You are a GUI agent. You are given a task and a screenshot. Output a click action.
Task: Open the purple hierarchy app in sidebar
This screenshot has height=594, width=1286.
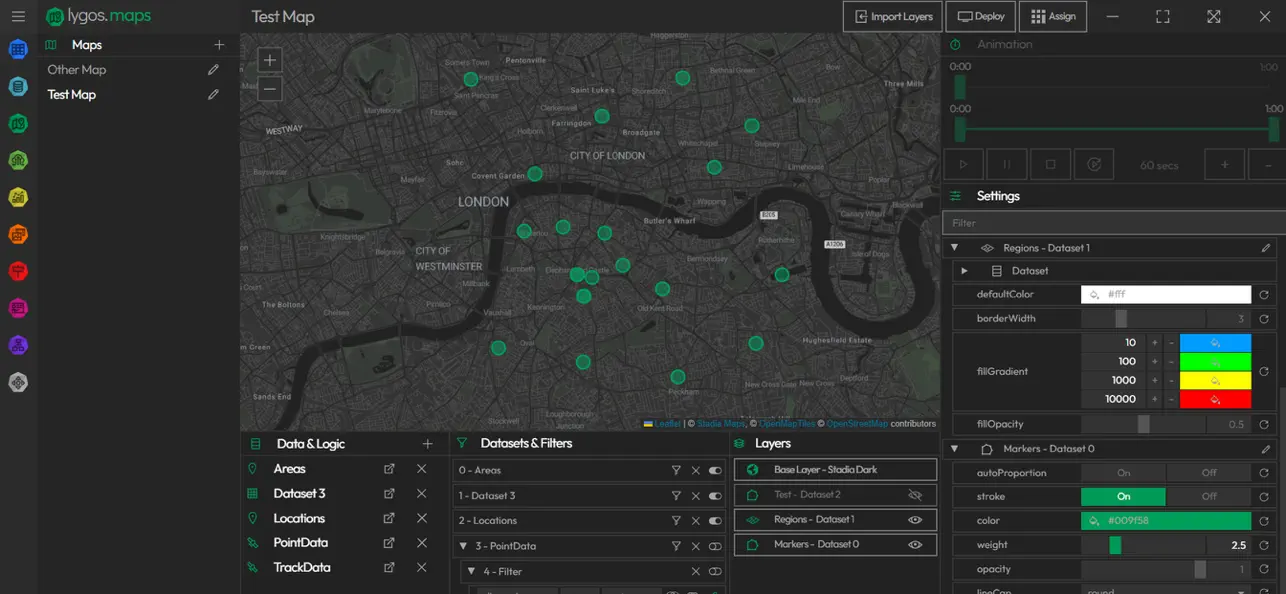18,346
